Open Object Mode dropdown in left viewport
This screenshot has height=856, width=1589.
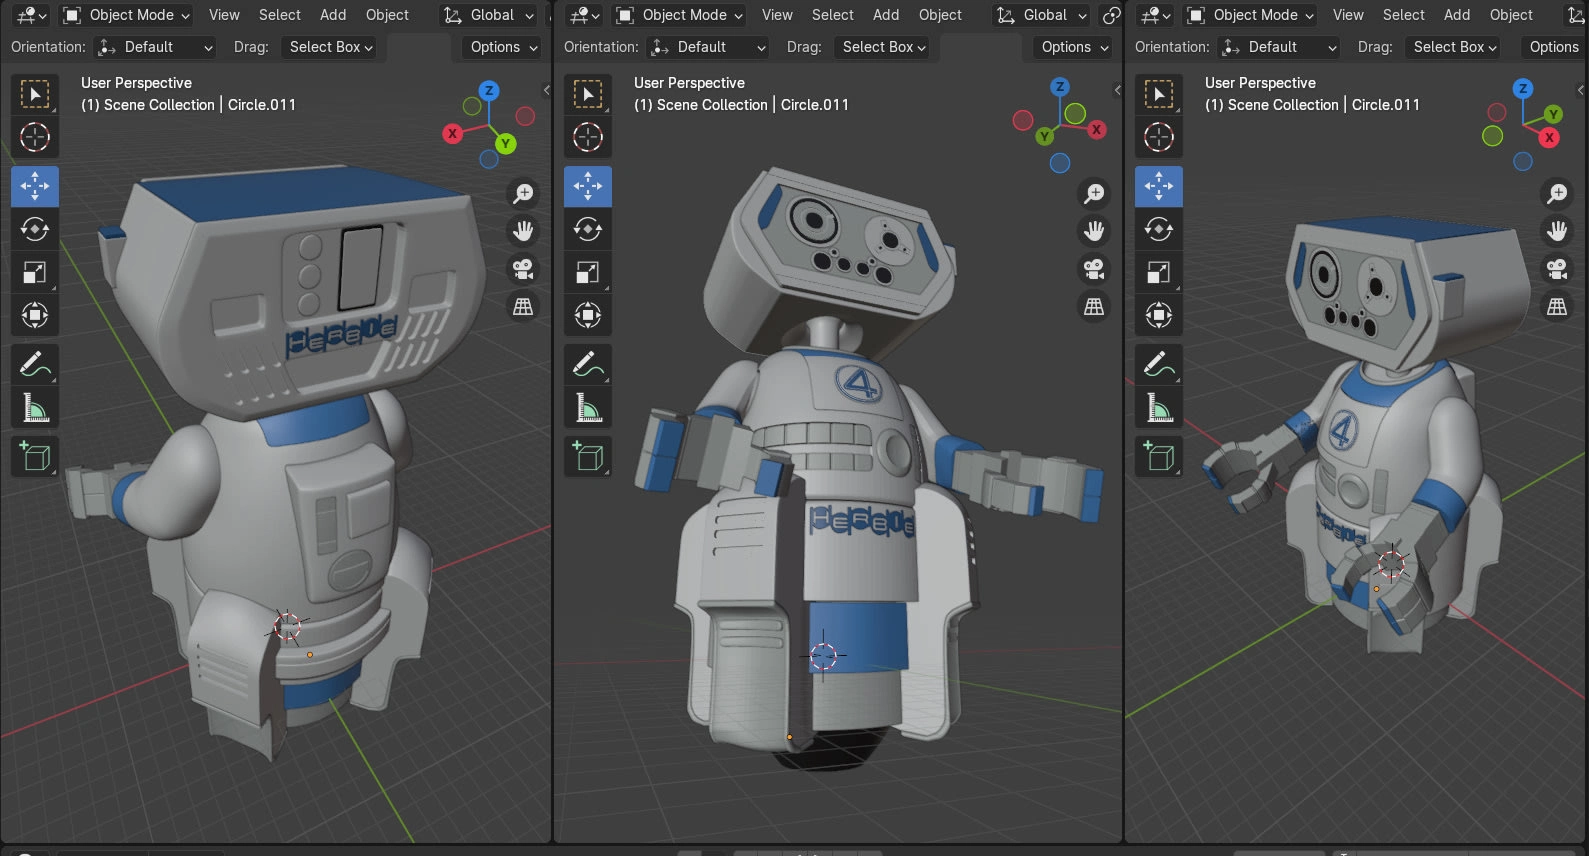pyautogui.click(x=127, y=15)
